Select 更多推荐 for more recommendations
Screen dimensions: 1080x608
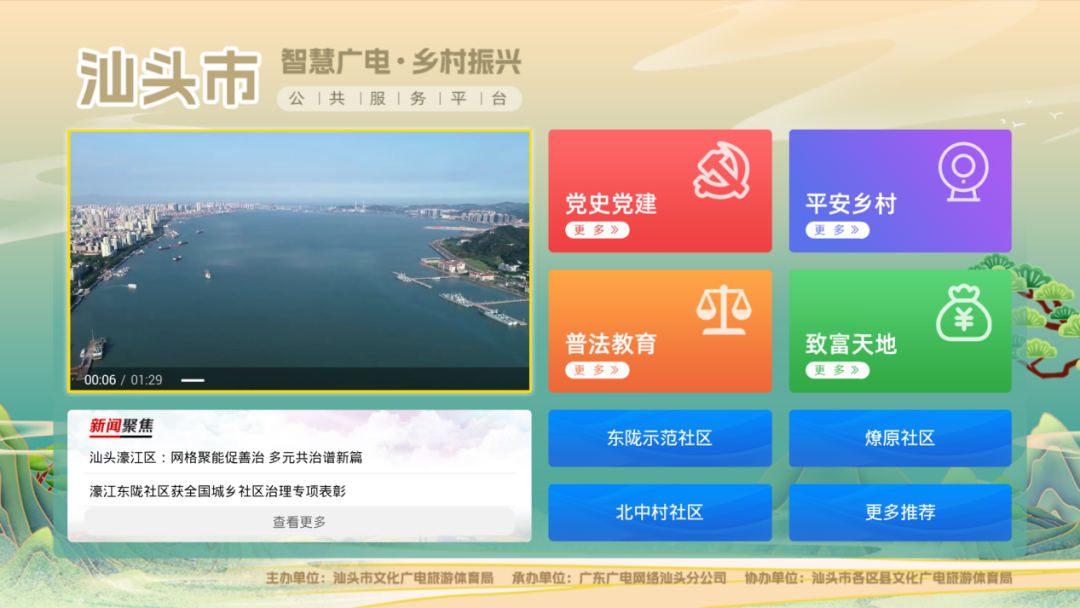(900, 512)
